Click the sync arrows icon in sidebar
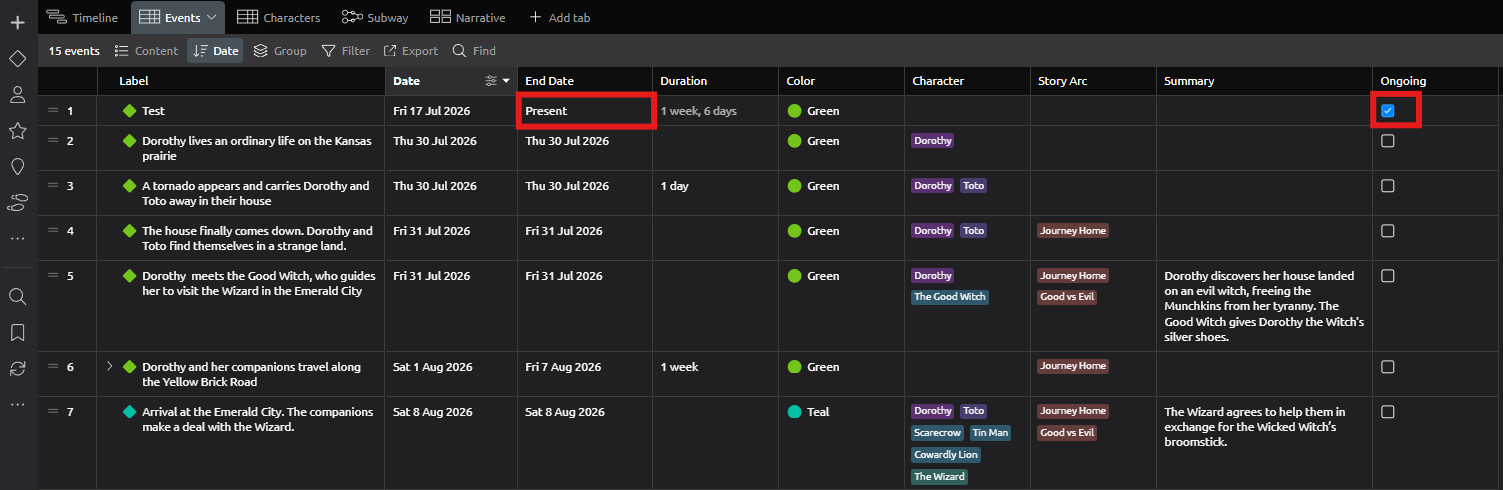This screenshot has height=490, width=1503. pyautogui.click(x=17, y=369)
